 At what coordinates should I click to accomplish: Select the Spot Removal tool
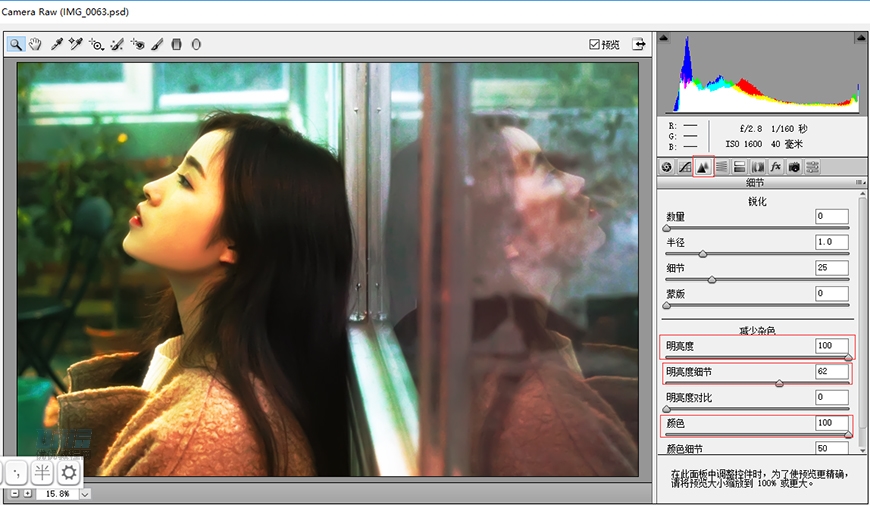pyautogui.click(x=117, y=44)
